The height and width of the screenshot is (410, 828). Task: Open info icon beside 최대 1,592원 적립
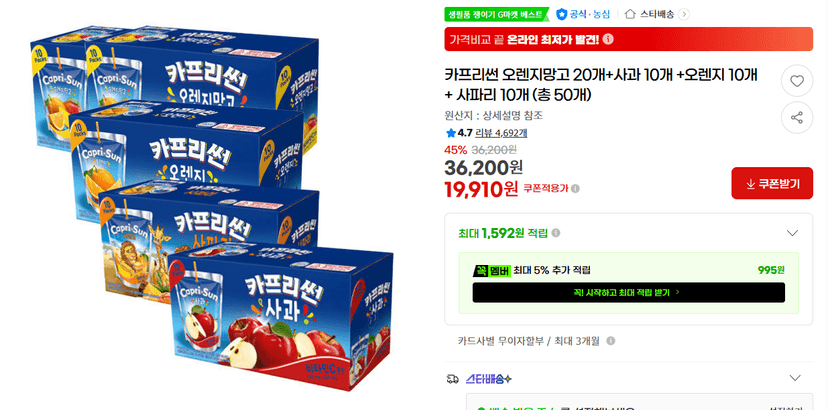556,233
